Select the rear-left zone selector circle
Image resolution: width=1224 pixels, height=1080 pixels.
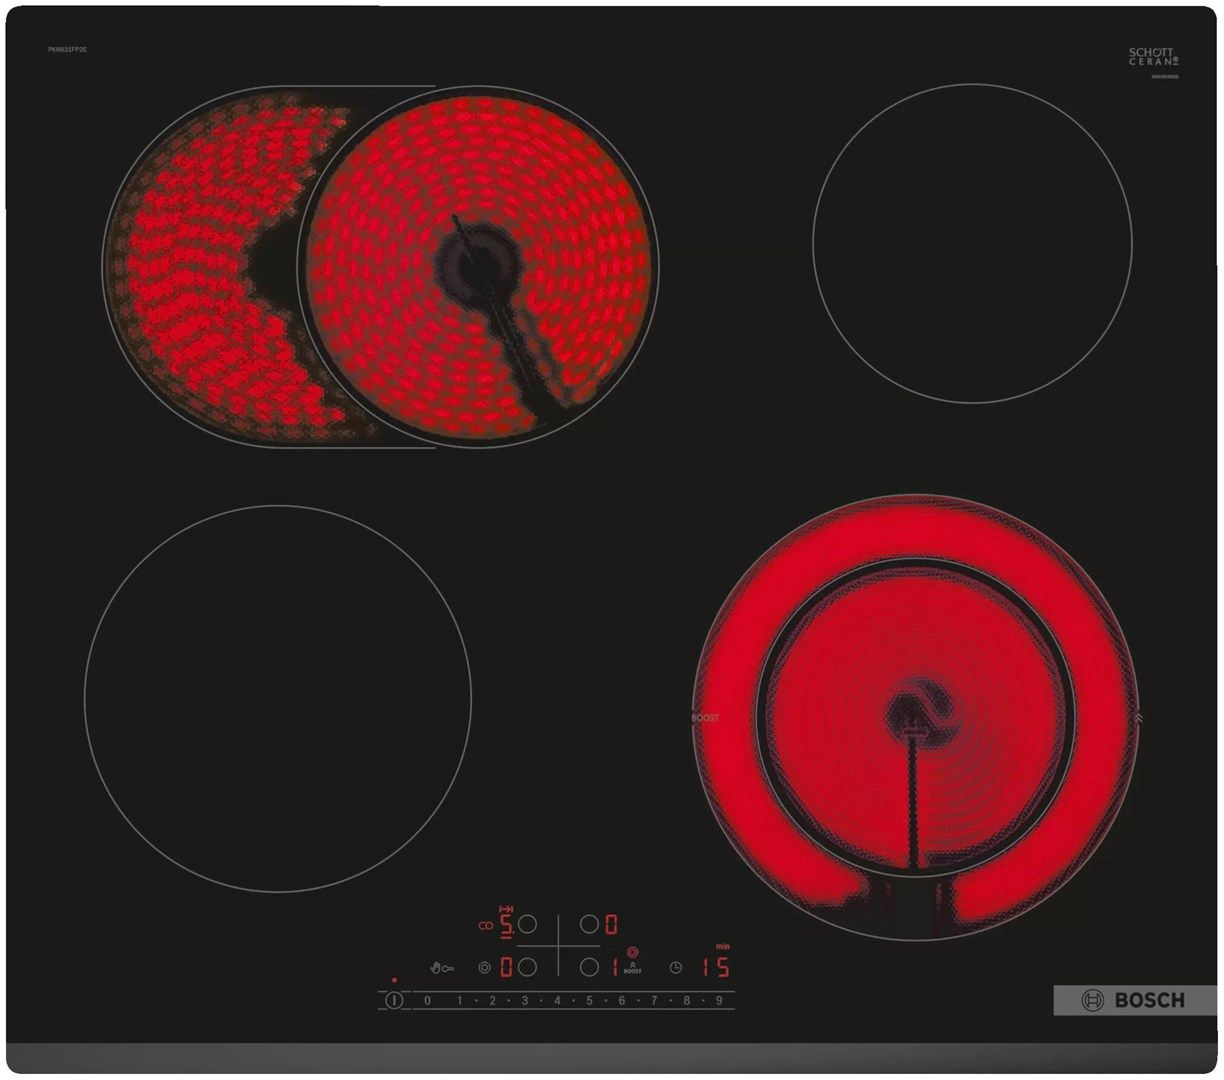pyautogui.click(x=528, y=923)
